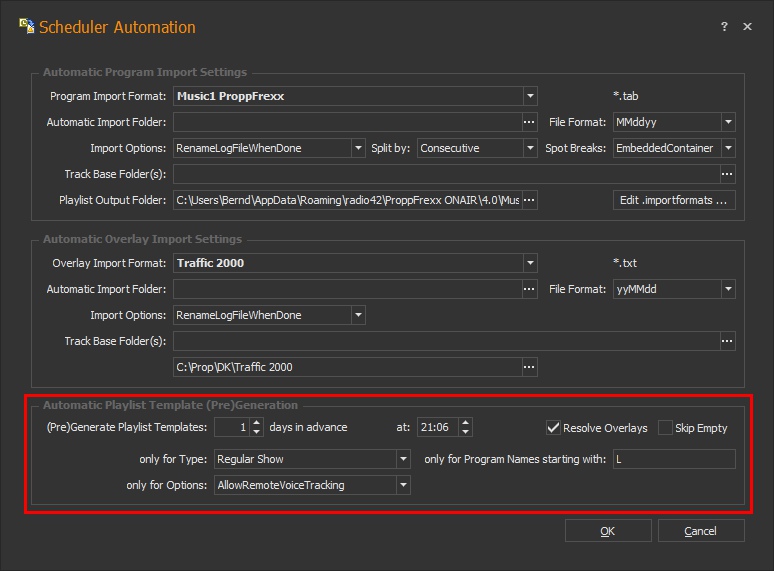This screenshot has height=571, width=774.
Task: Expand the only for Type dropdown
Action: 403,459
